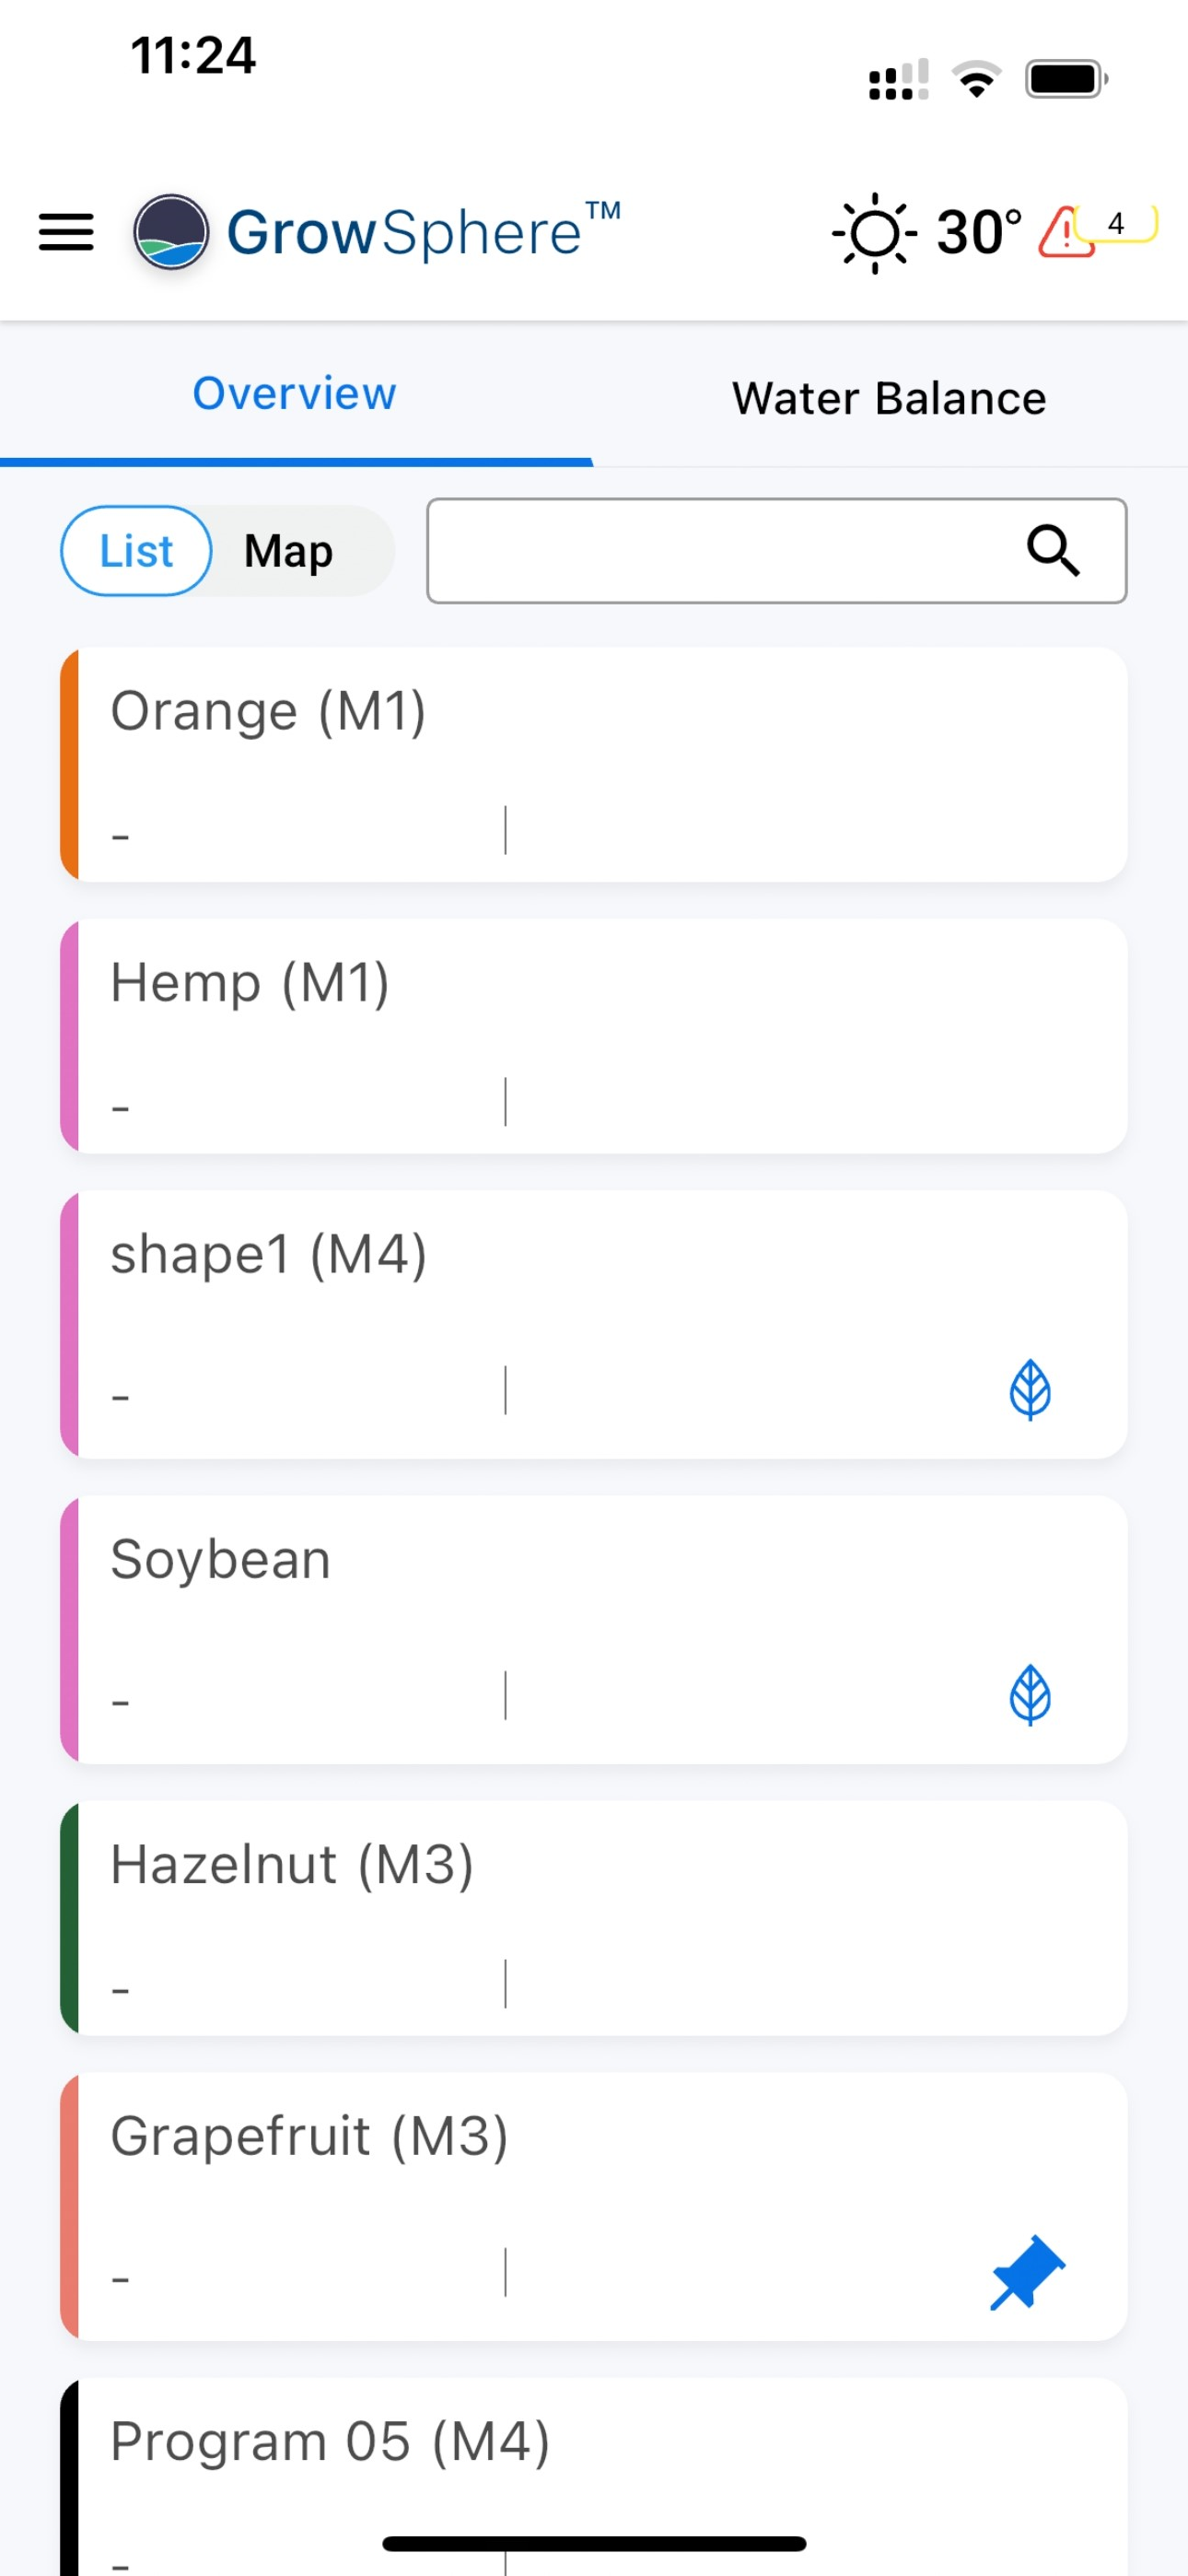Tap the leaf icon on shape1 (M4)
This screenshot has width=1188, height=2576.
pyautogui.click(x=1030, y=1390)
